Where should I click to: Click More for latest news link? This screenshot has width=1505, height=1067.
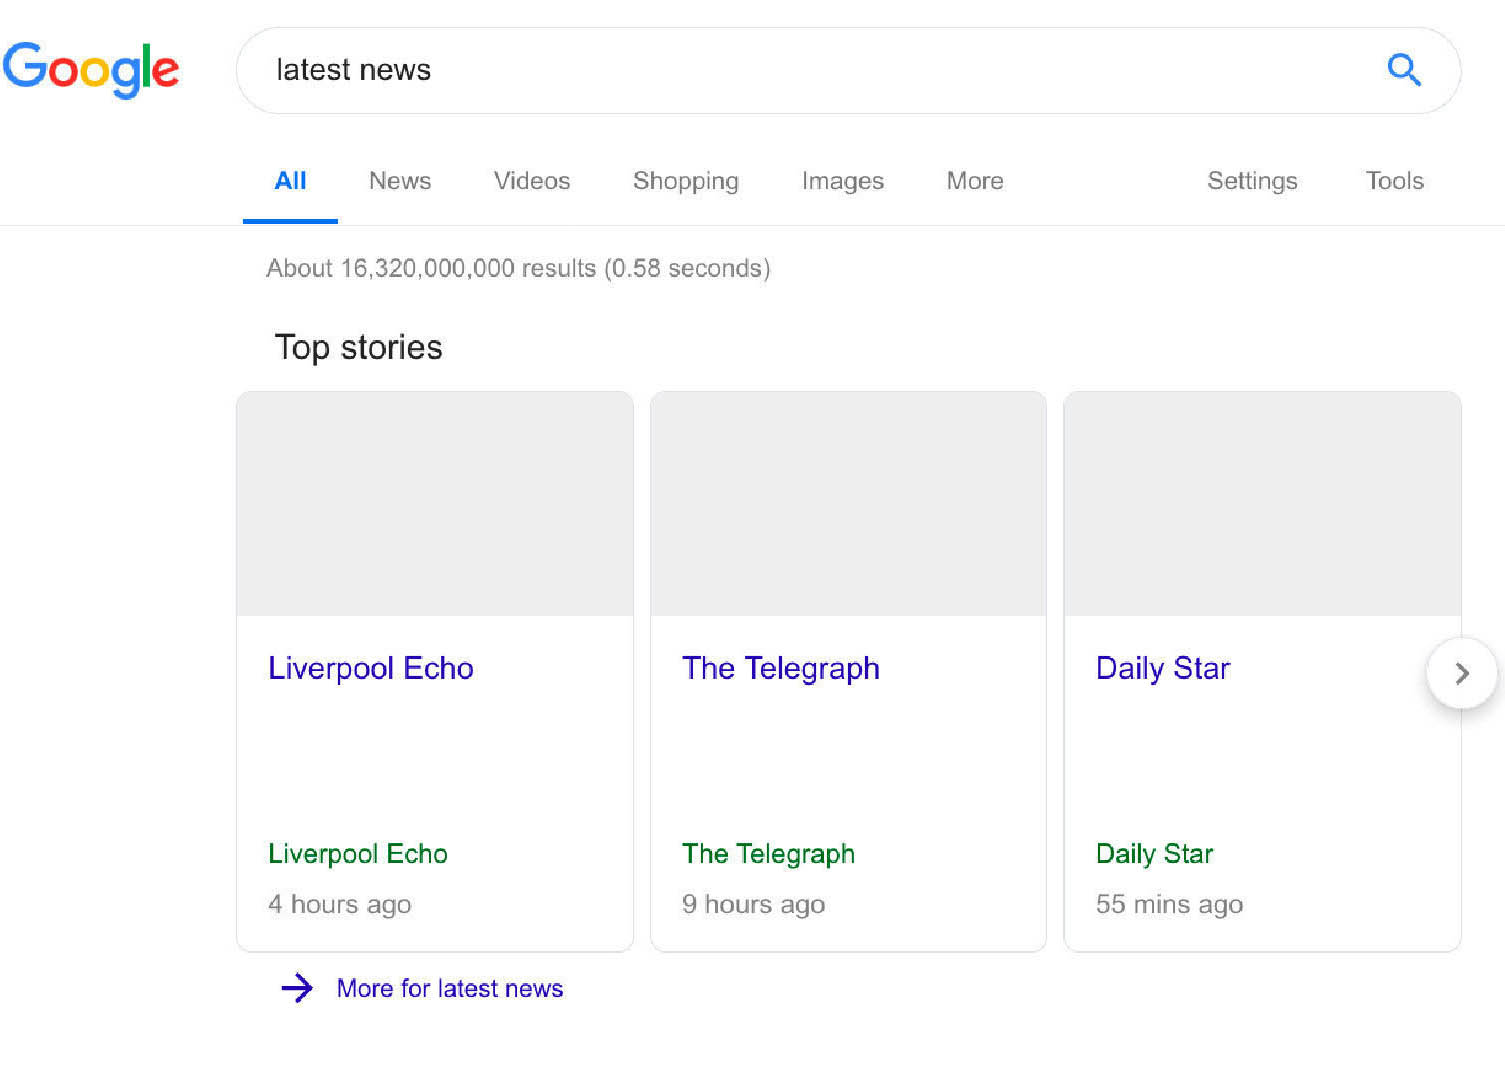pyautogui.click(x=449, y=988)
